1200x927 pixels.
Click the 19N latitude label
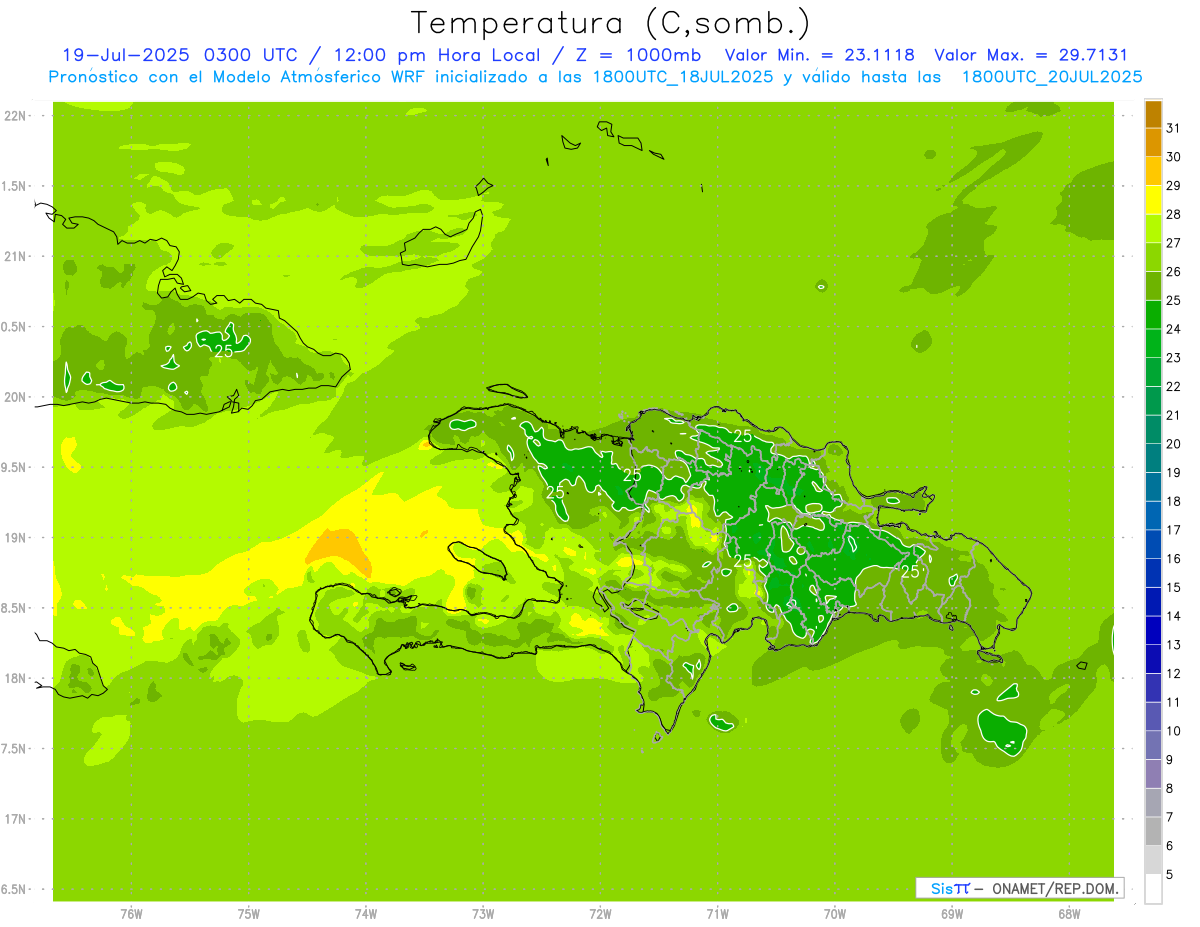(x=16, y=538)
